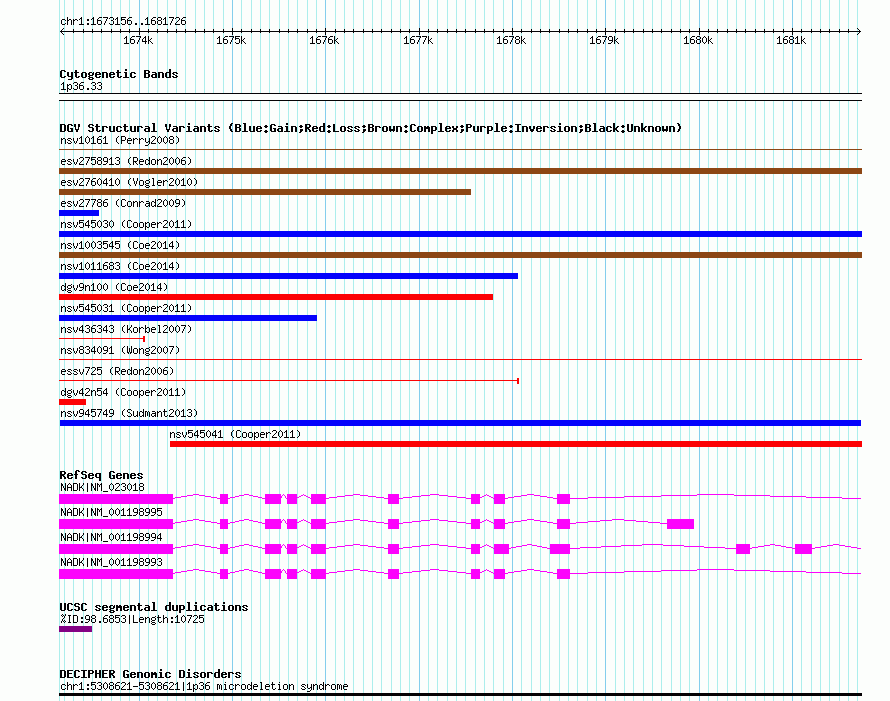Click the blue nsv945749 (Sudmant2013) bar

coord(460,423)
